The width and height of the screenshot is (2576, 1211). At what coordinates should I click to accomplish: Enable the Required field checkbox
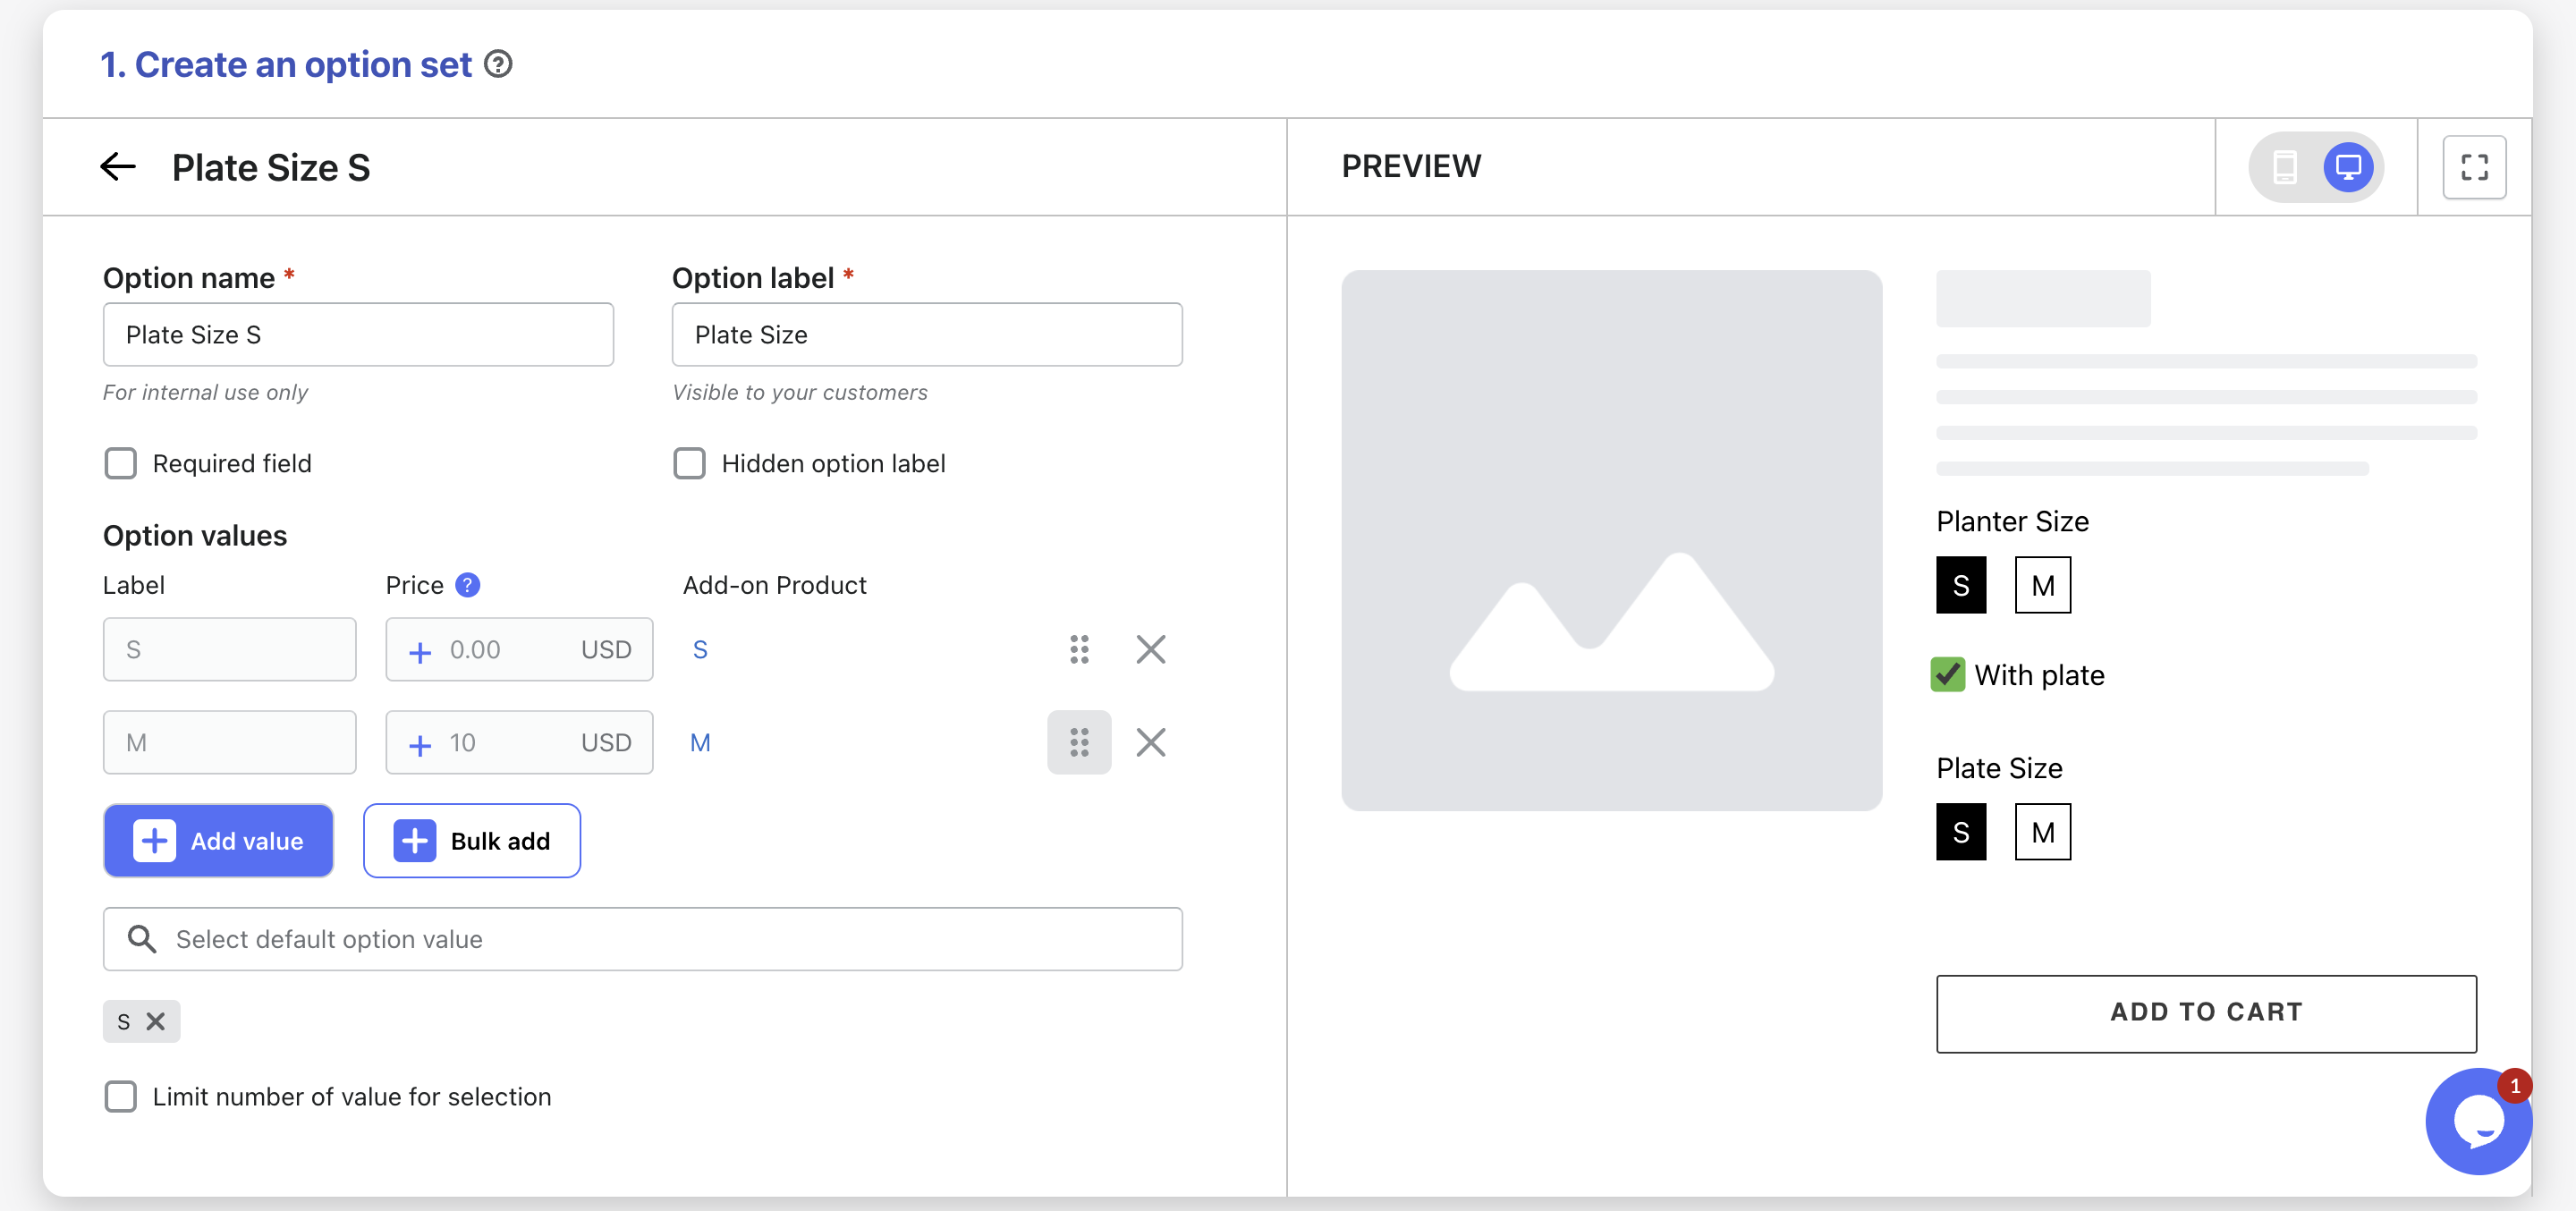click(x=121, y=464)
